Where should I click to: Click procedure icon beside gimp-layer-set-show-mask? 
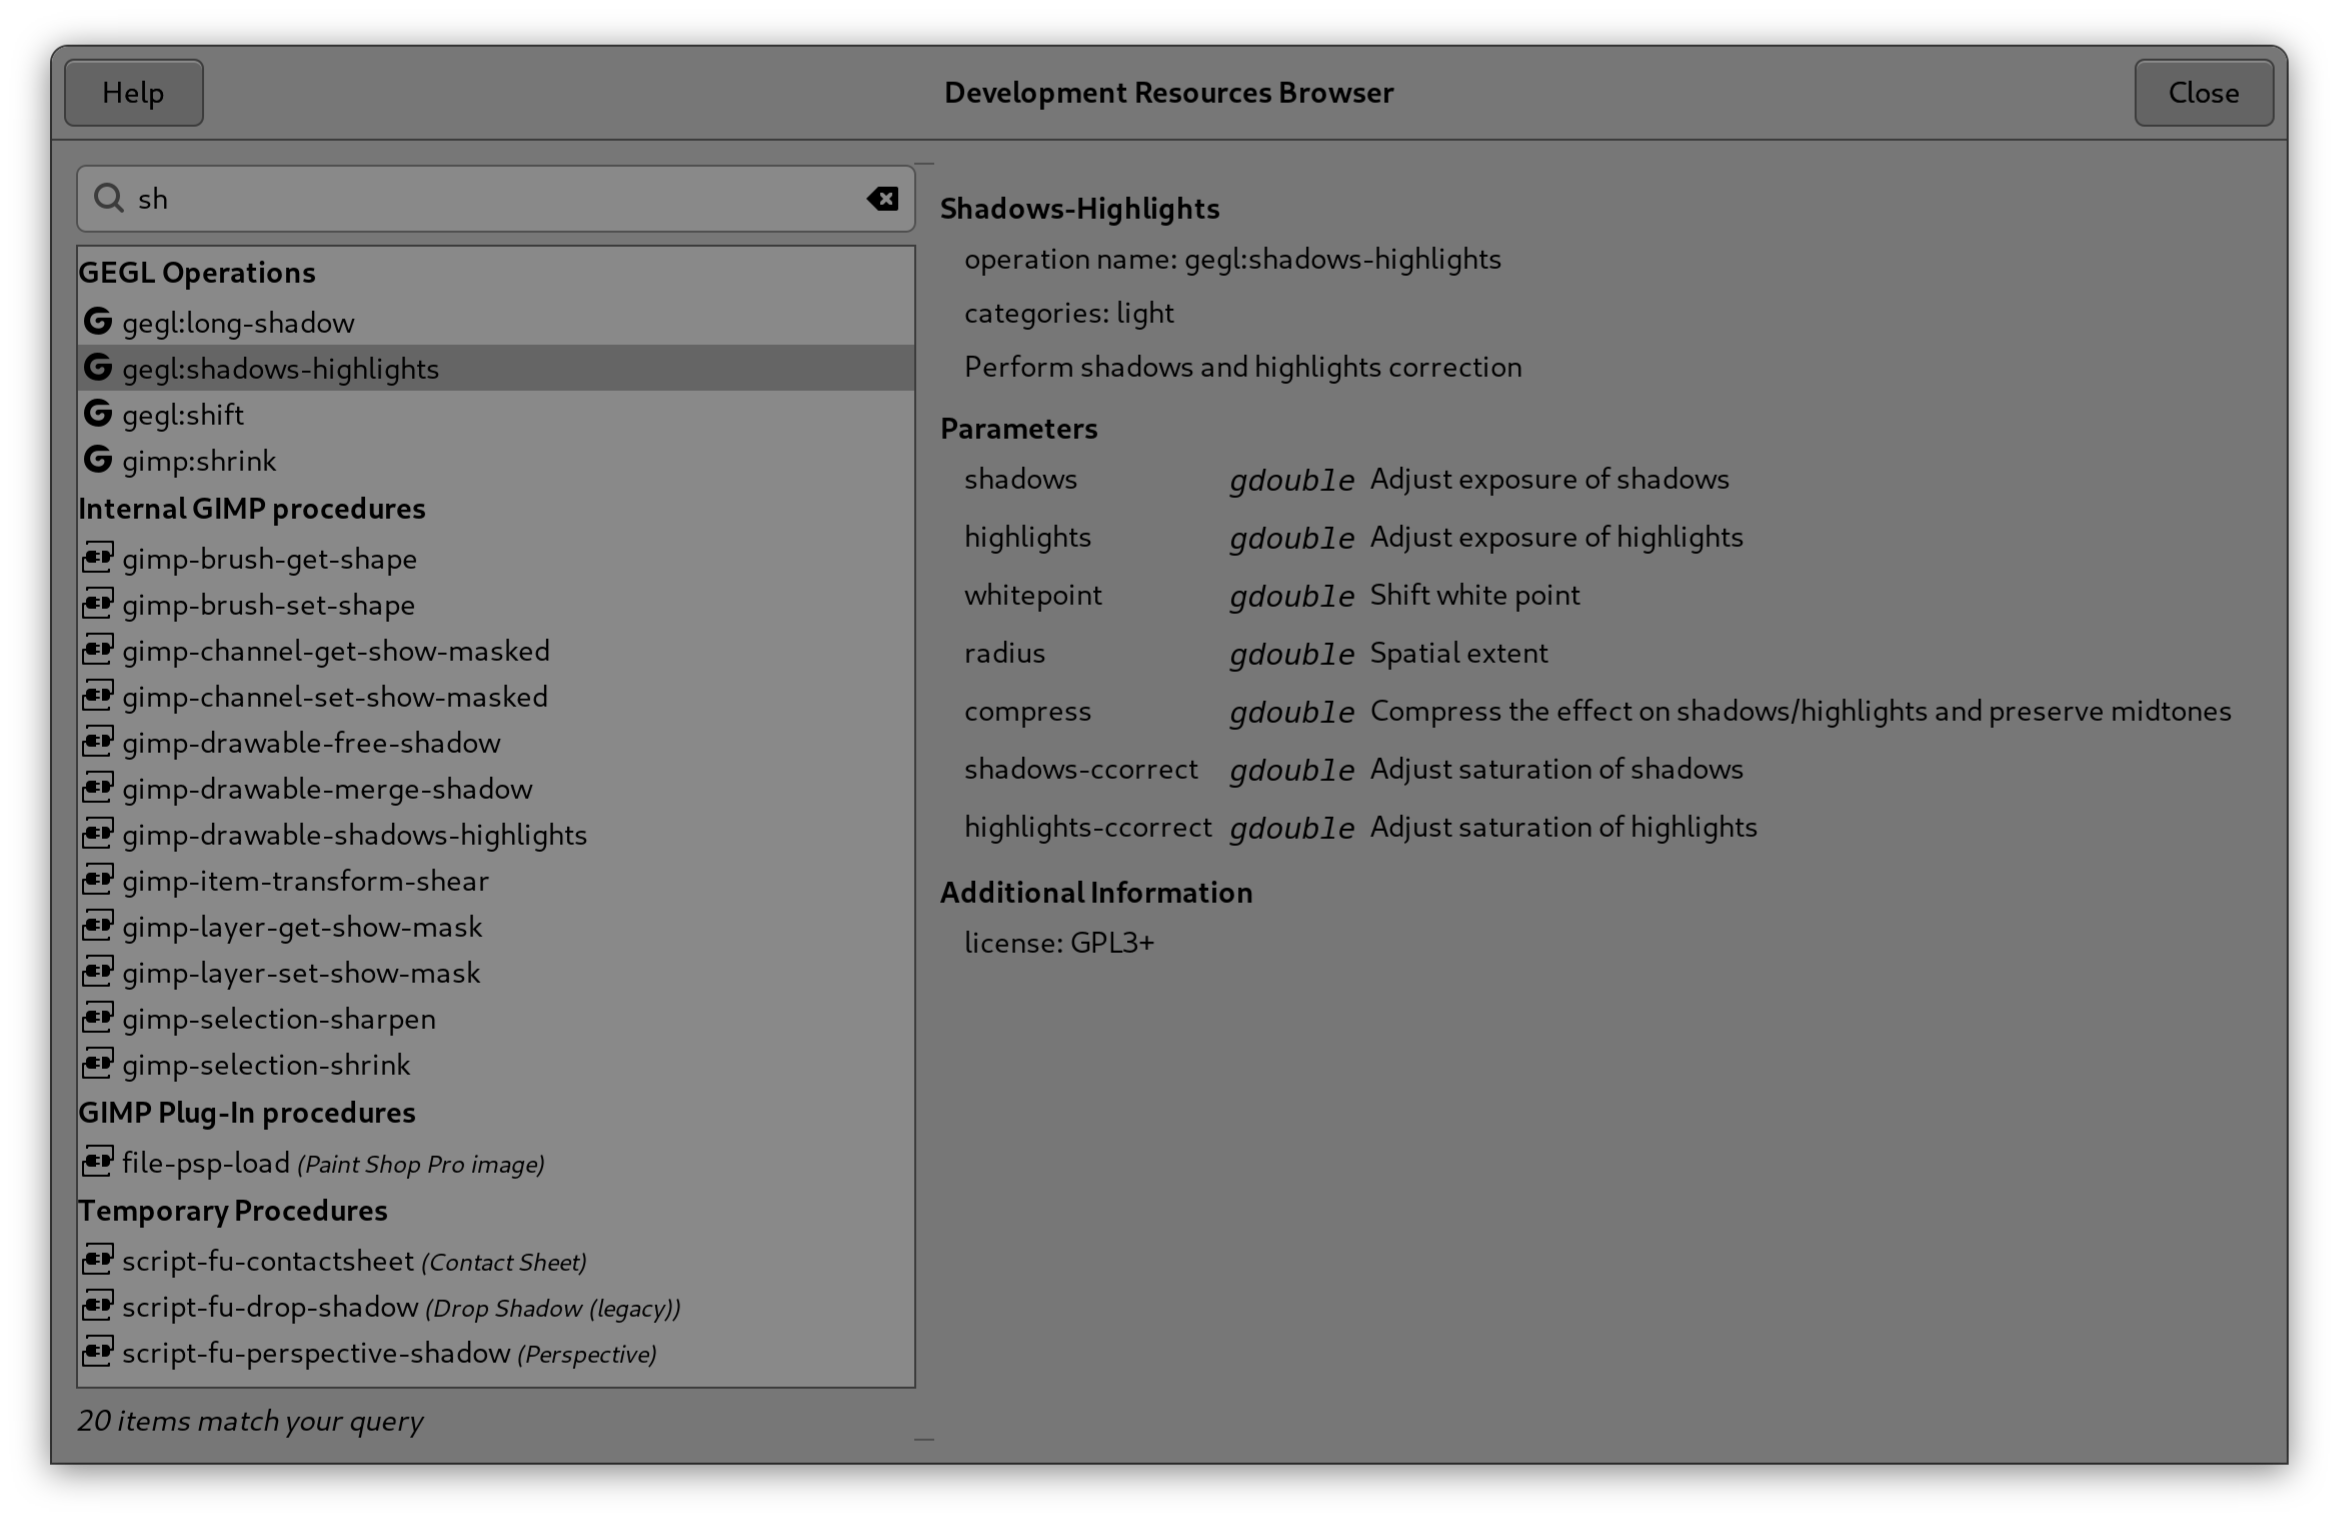97,972
